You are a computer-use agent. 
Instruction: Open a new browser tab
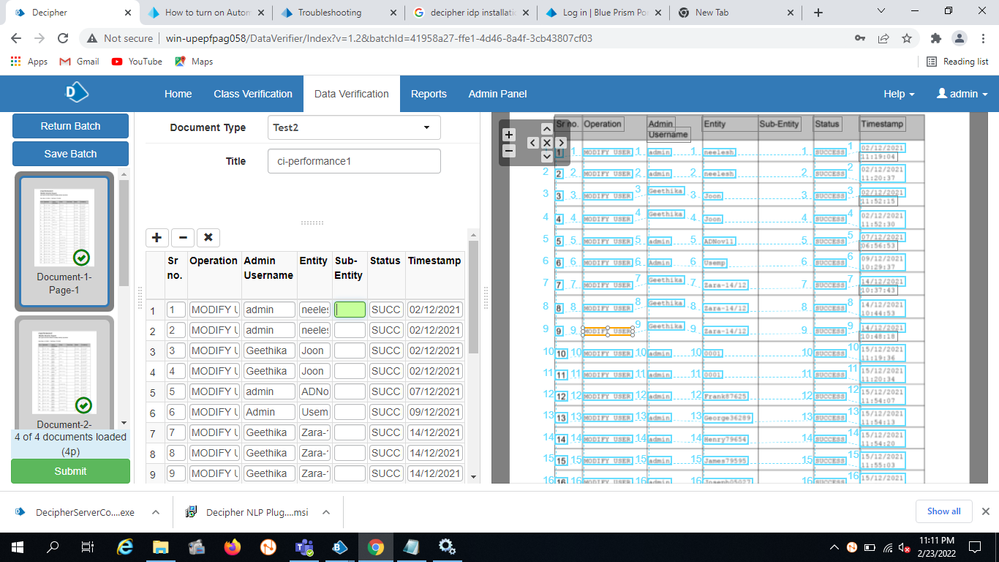click(x=818, y=12)
